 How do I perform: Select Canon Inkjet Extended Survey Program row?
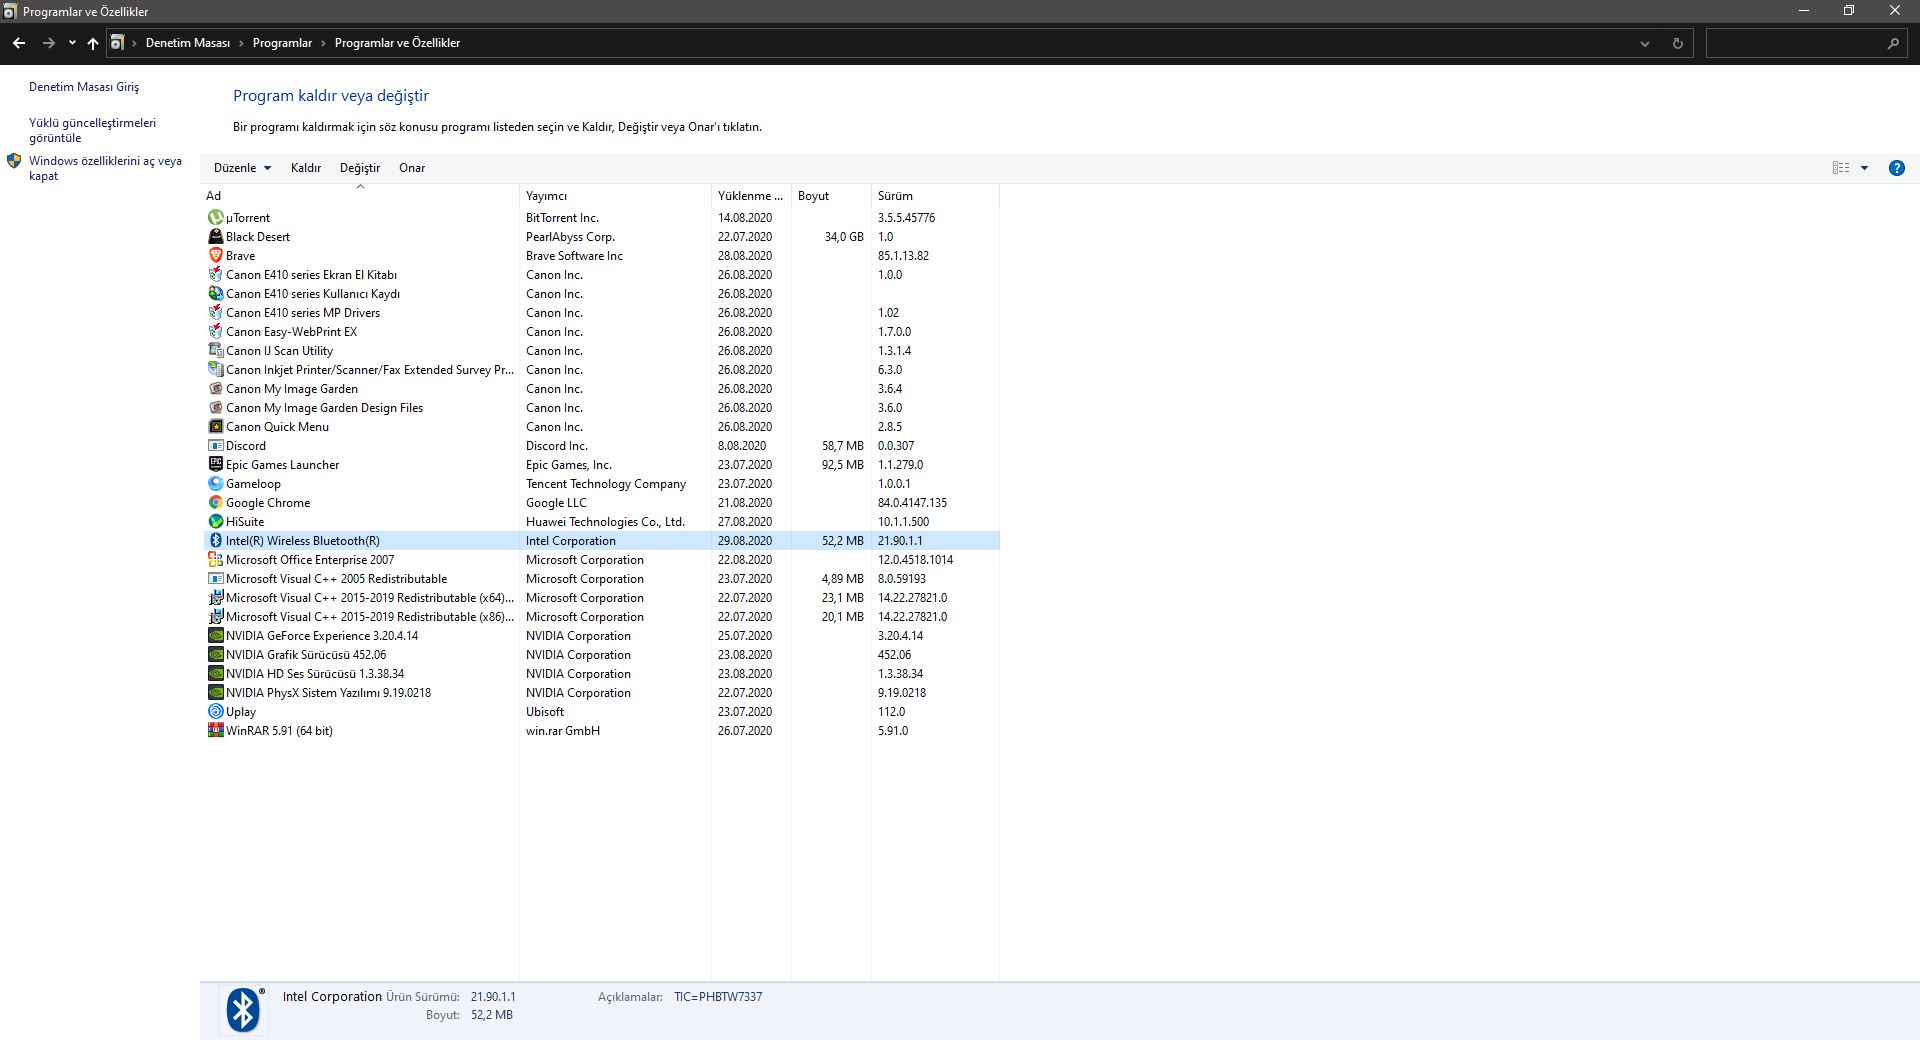tap(602, 369)
